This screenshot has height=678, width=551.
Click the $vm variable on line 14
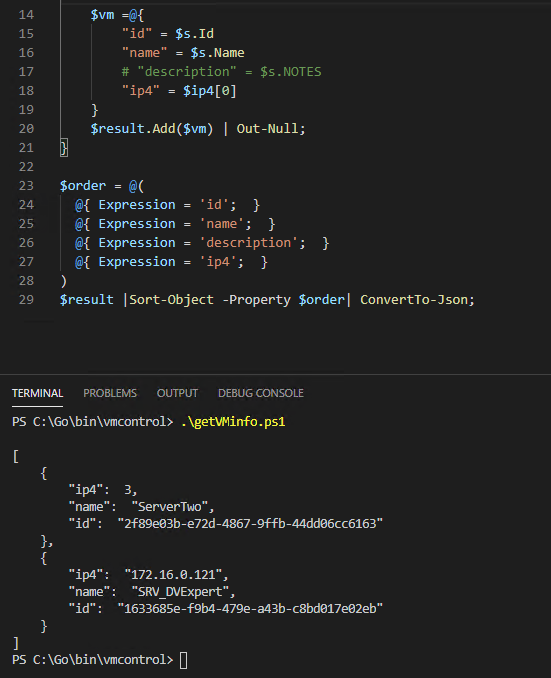click(103, 15)
